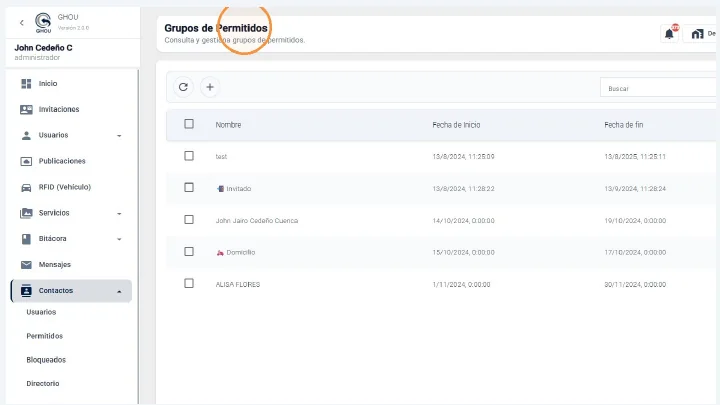Click the Domicilio scooter icon
720x405 pixels.
point(220,253)
